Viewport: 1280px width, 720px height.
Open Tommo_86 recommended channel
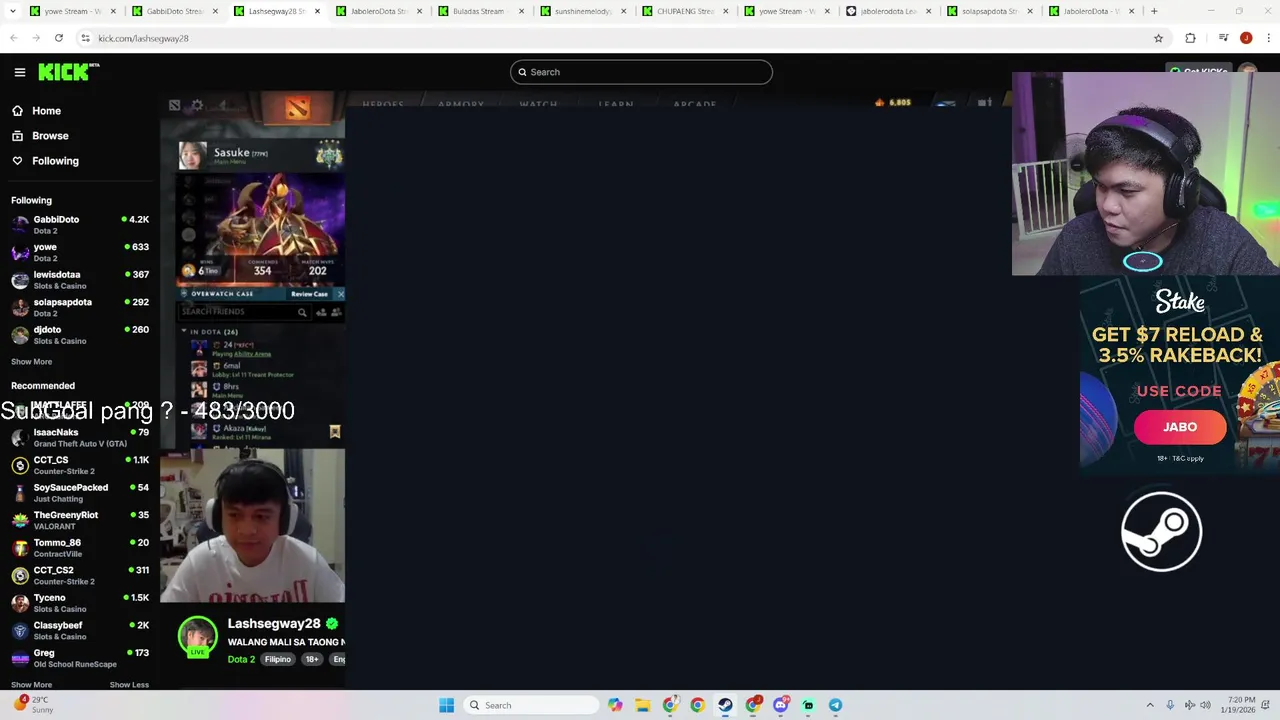pyautogui.click(x=80, y=548)
